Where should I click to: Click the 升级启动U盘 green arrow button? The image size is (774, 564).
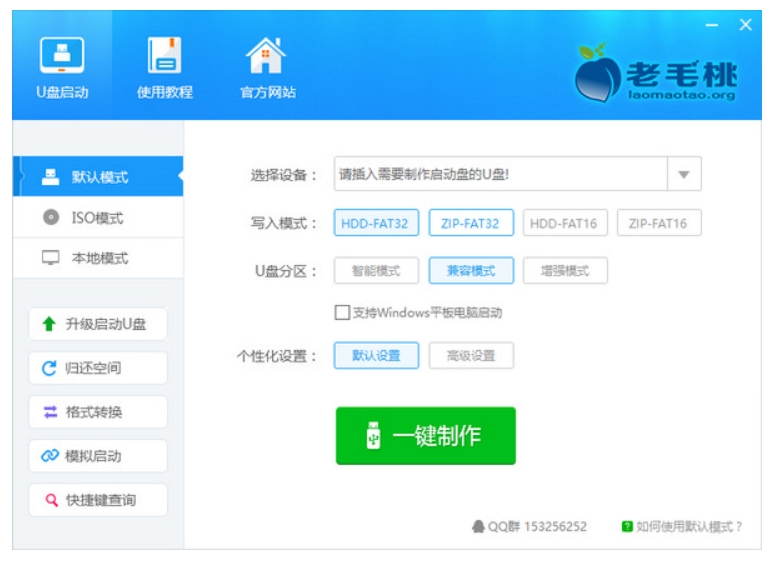(97, 324)
